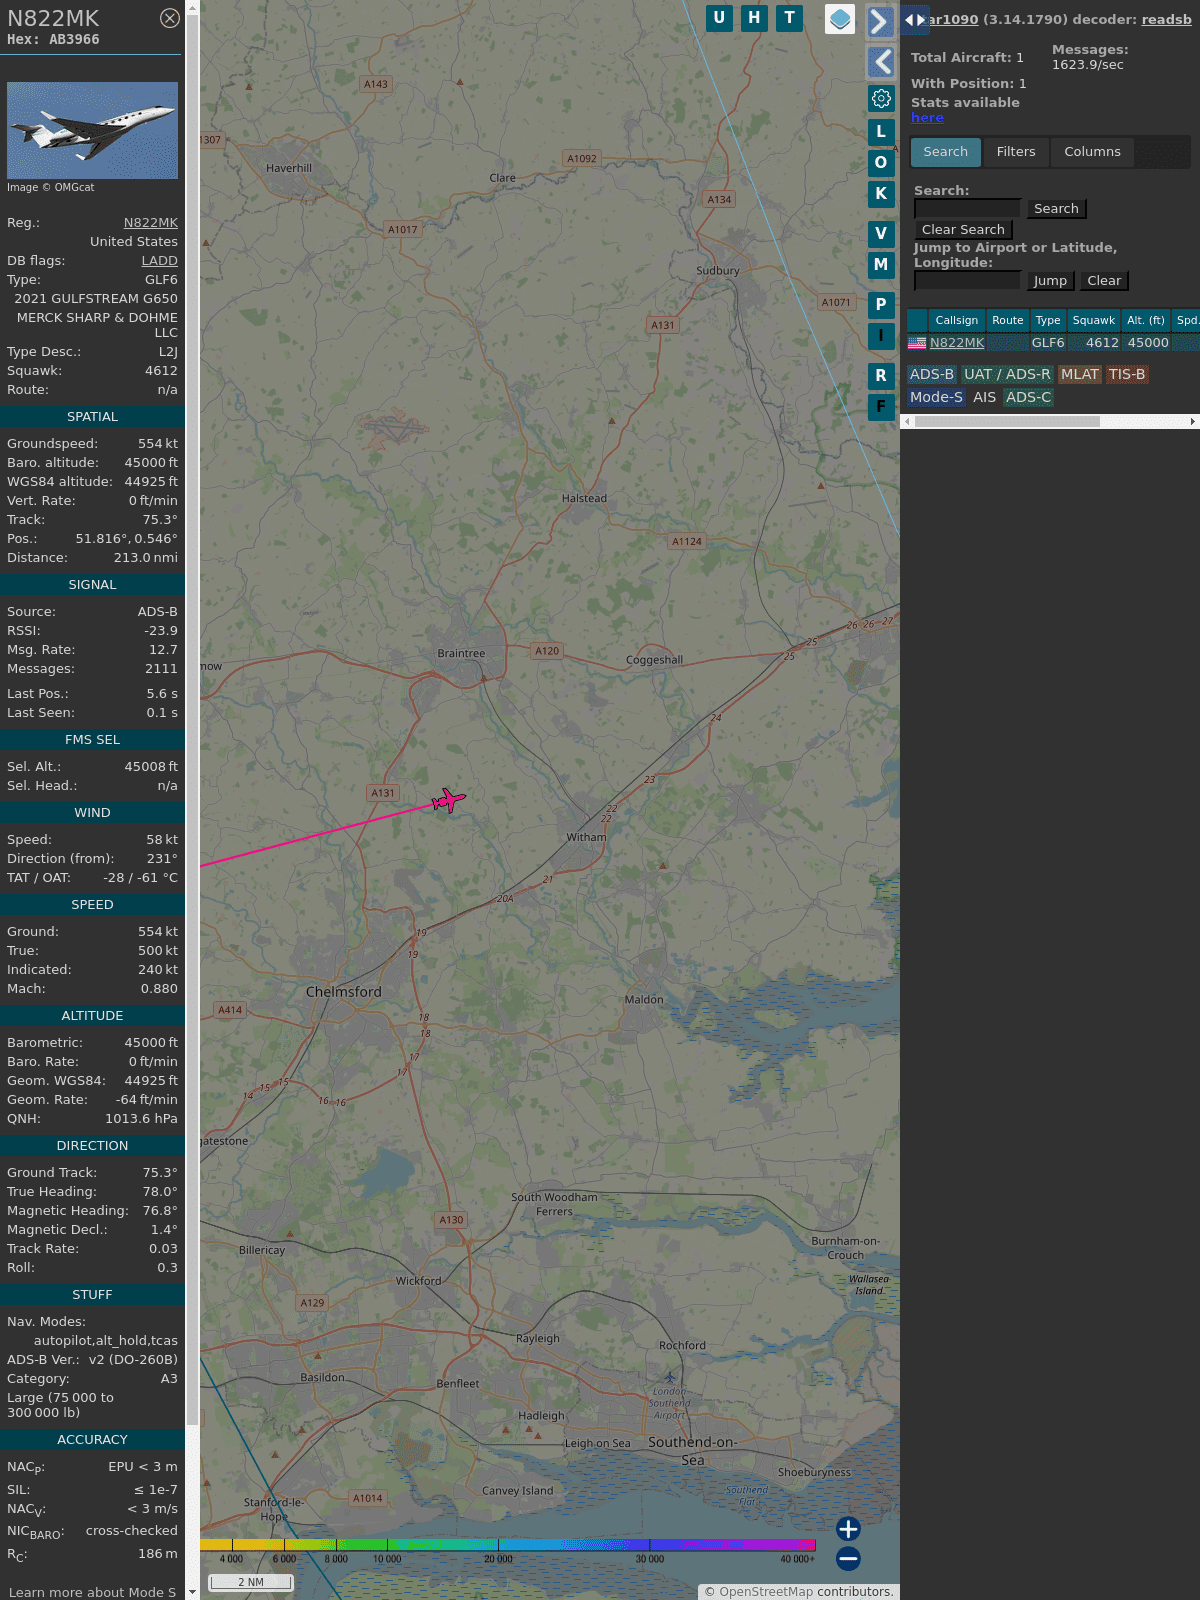Open Learn more about Mode S link
The width and height of the screenshot is (1200, 1600).
click(92, 1592)
